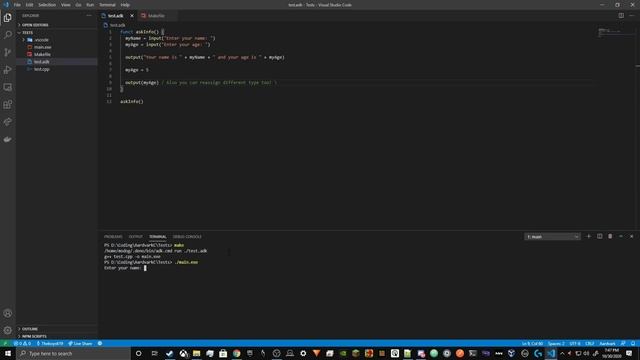Click the Windows Start button
The width and height of the screenshot is (640, 360).
(8, 353)
